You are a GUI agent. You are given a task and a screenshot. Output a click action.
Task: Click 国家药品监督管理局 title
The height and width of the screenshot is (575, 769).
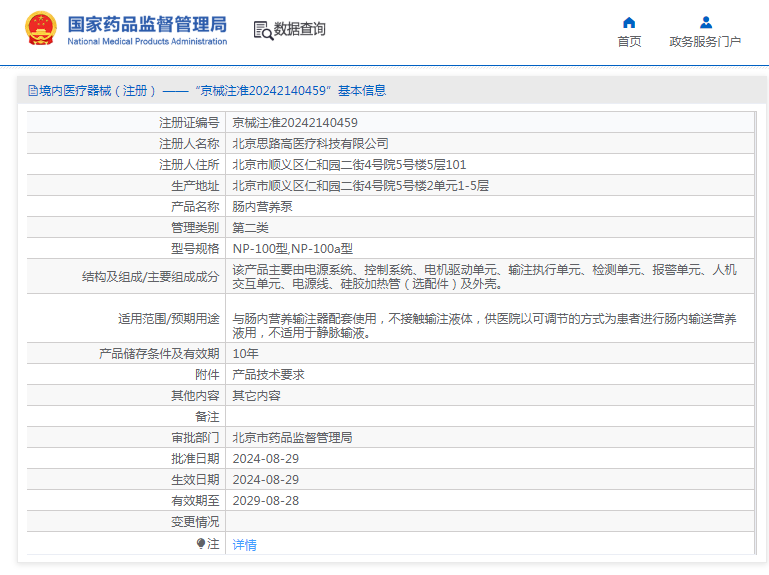coord(147,25)
